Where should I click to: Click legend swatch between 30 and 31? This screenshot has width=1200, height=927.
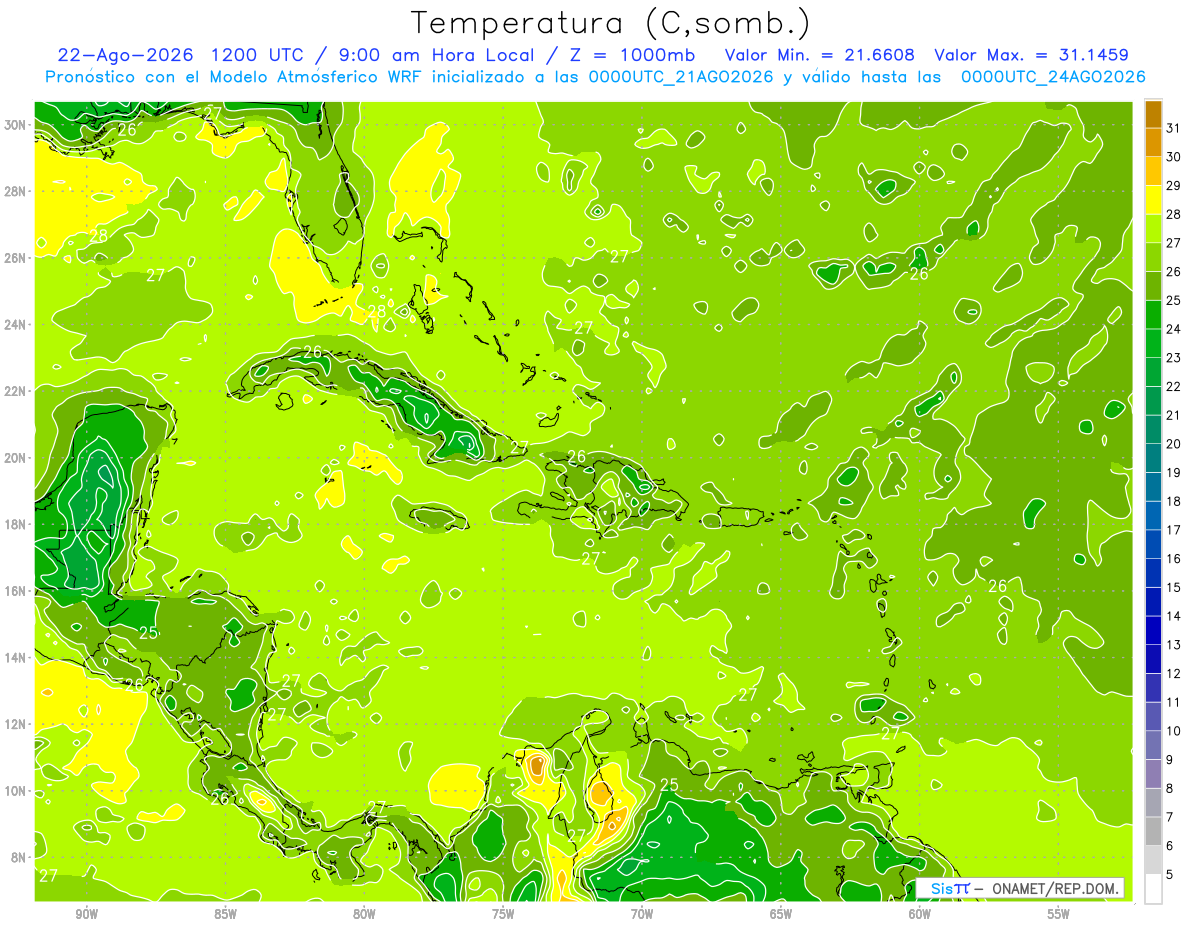[1154, 143]
